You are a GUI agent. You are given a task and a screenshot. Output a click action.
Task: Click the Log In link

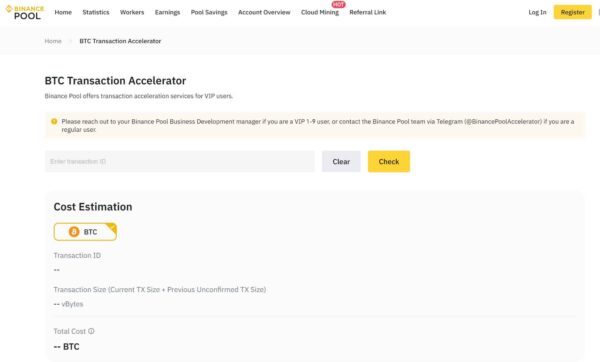(x=537, y=12)
